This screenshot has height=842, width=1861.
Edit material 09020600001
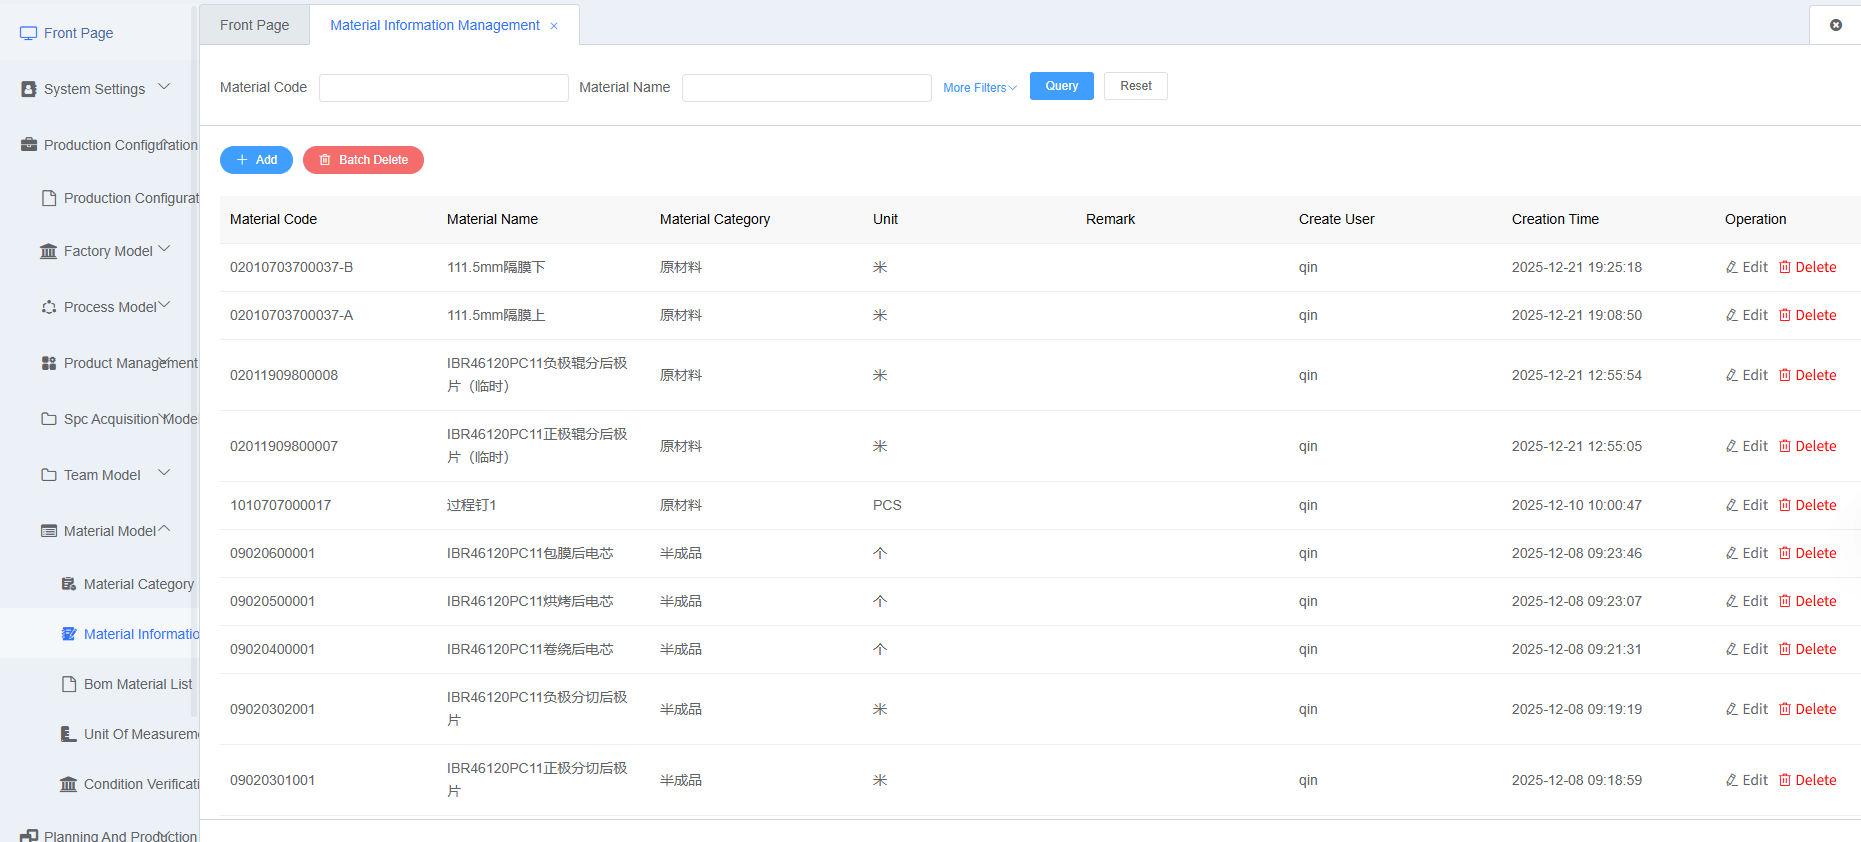[x=1746, y=553]
